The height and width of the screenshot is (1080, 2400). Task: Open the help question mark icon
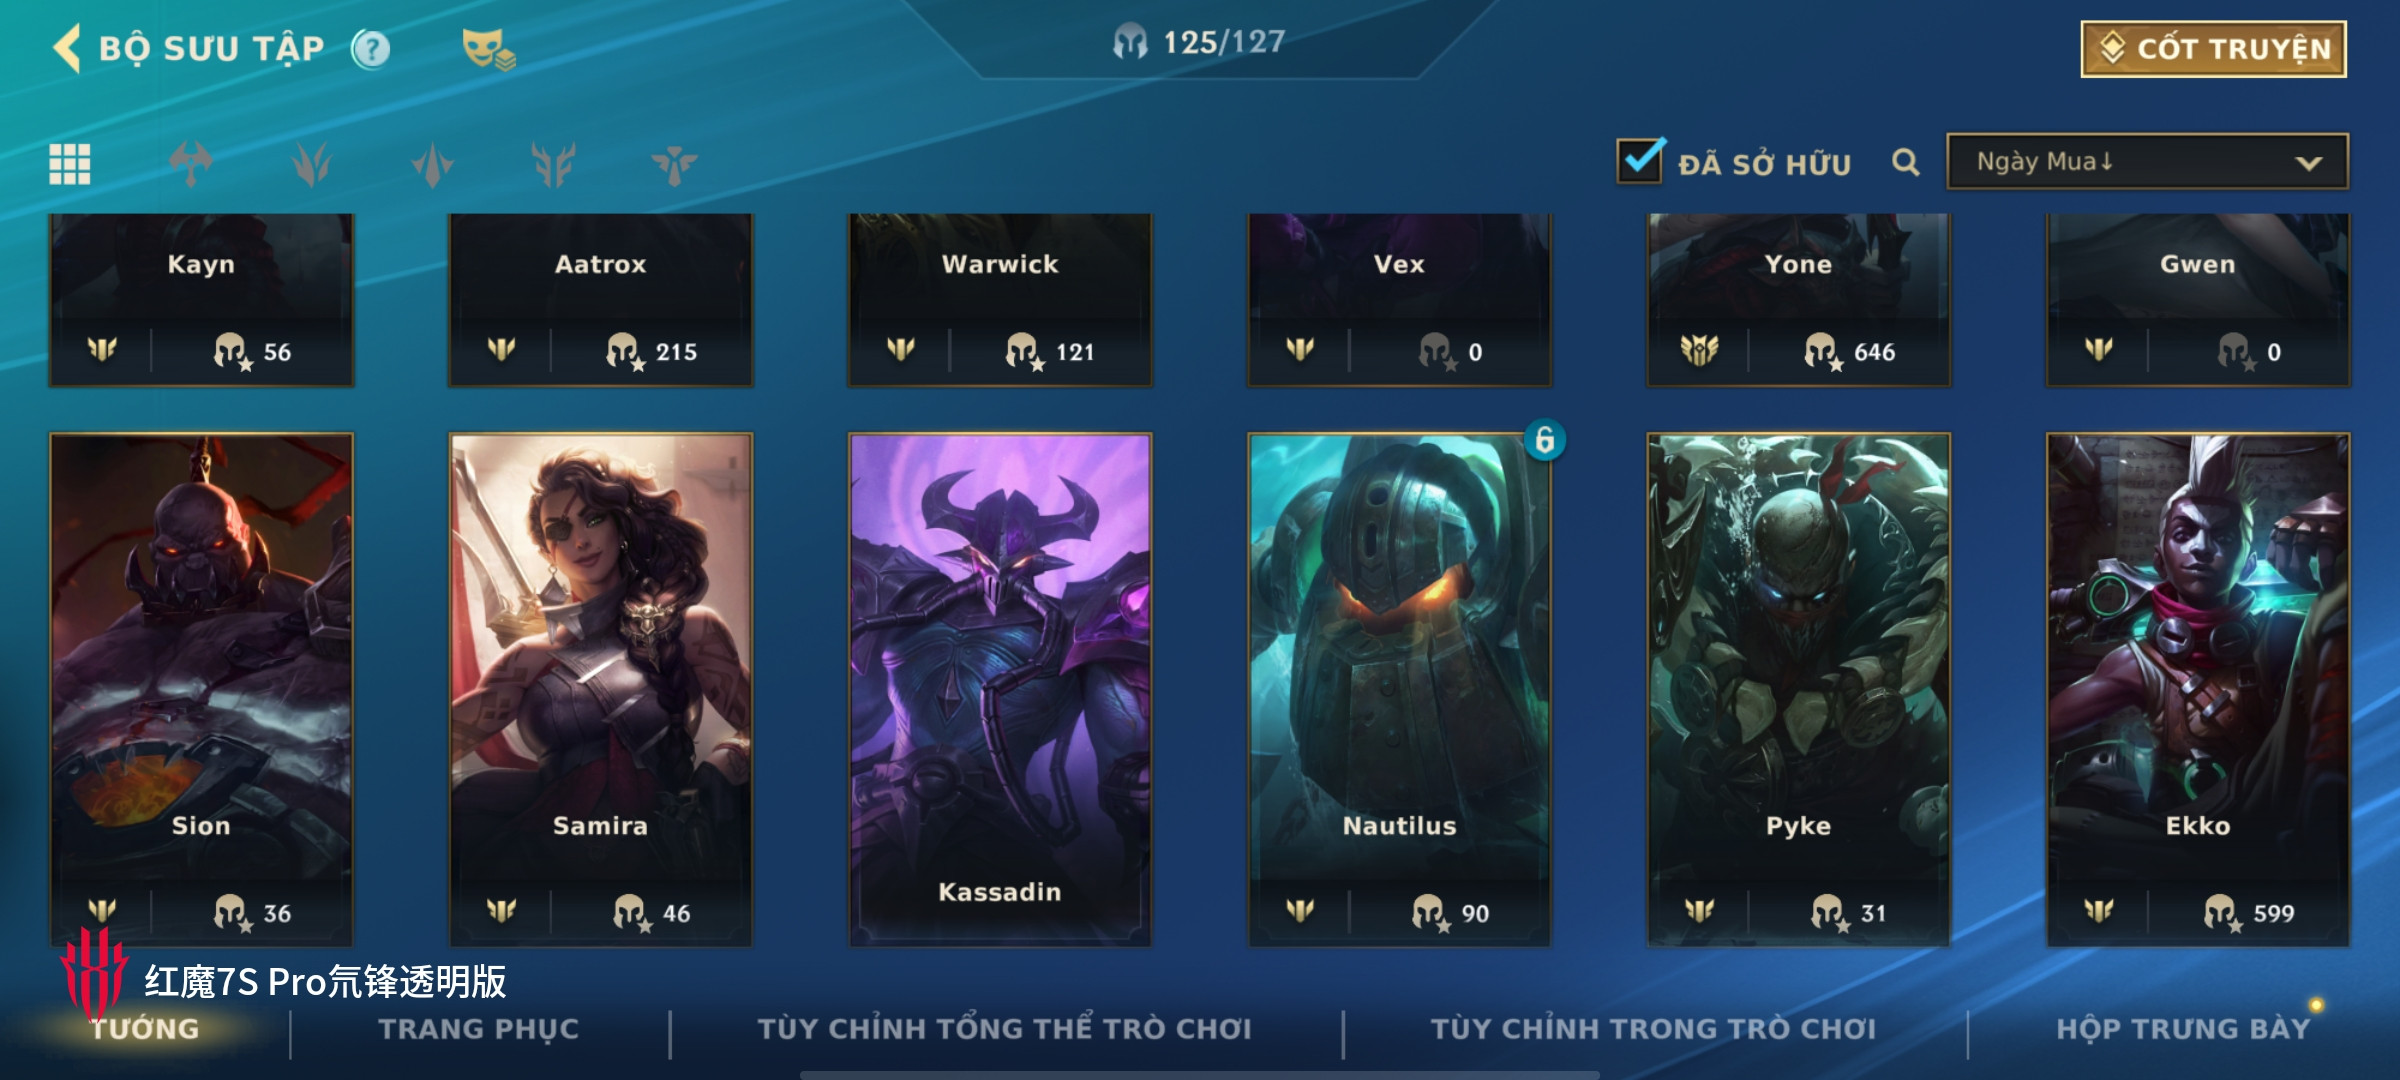[371, 49]
